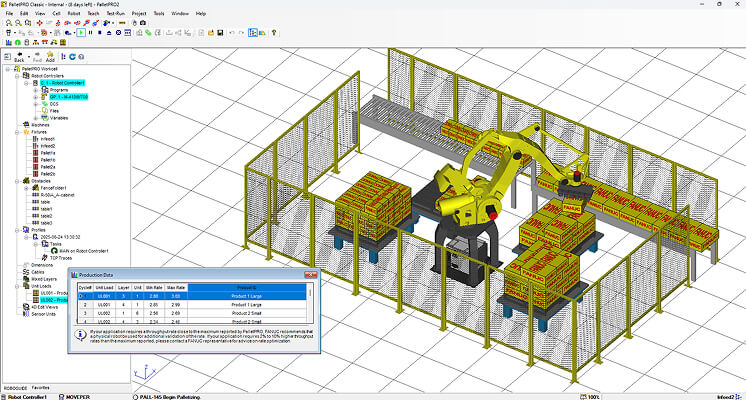This screenshot has width=746, height=400.
Task: Click the redo arrow icon
Action: click(241, 33)
